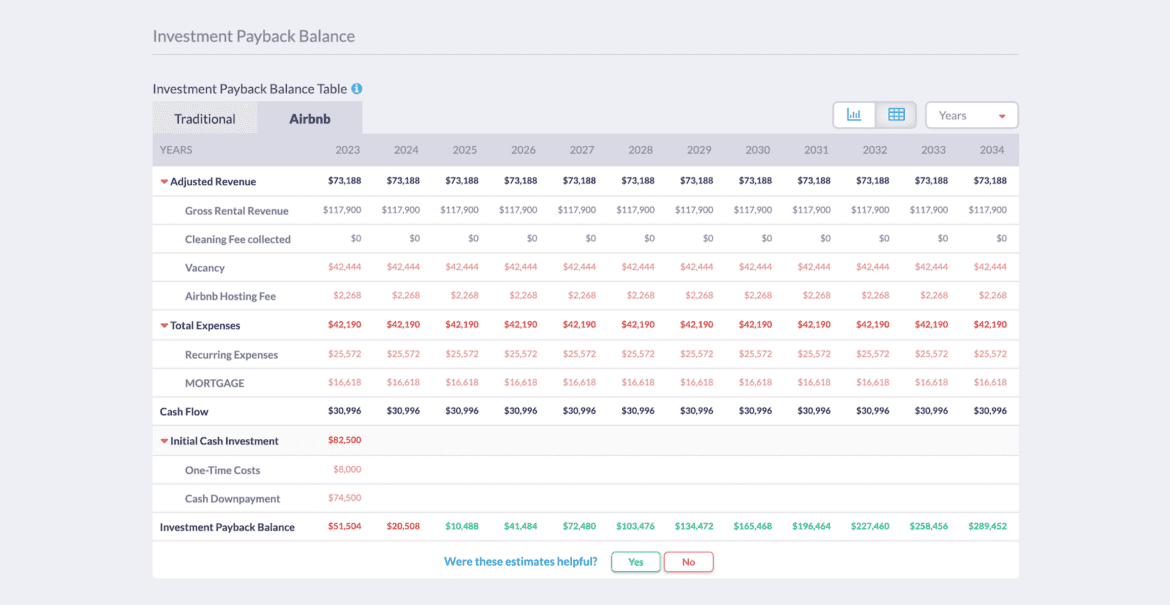Click Yes for estimates helpful
Image resolution: width=1170 pixels, height=605 pixels.
636,562
